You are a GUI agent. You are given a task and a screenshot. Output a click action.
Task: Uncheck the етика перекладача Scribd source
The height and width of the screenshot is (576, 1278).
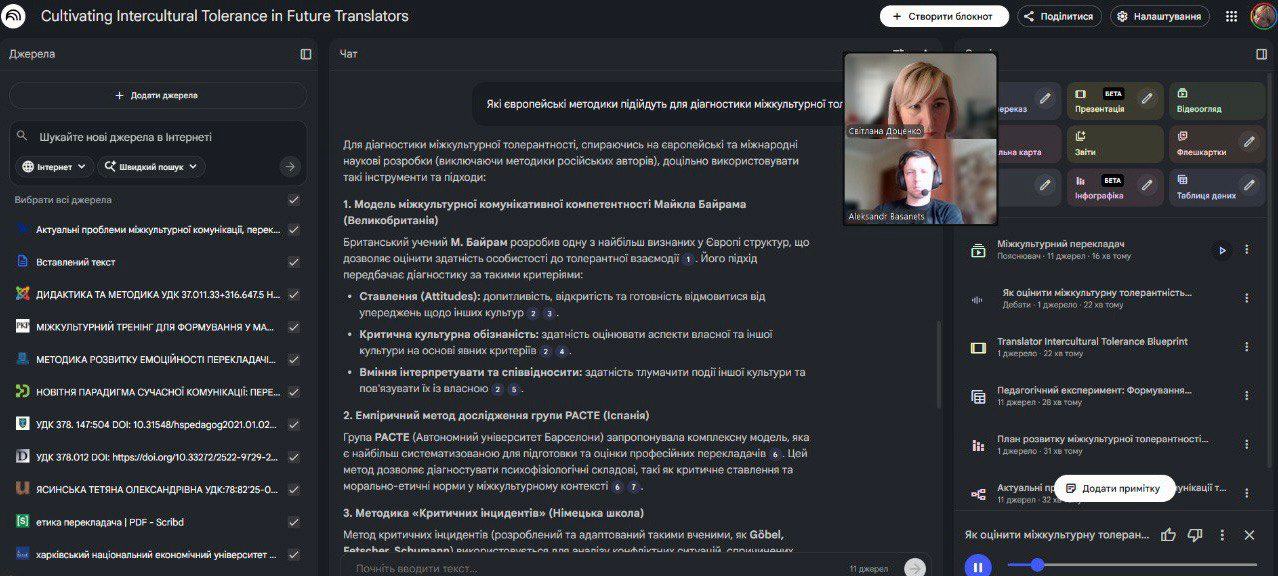pyautogui.click(x=294, y=522)
